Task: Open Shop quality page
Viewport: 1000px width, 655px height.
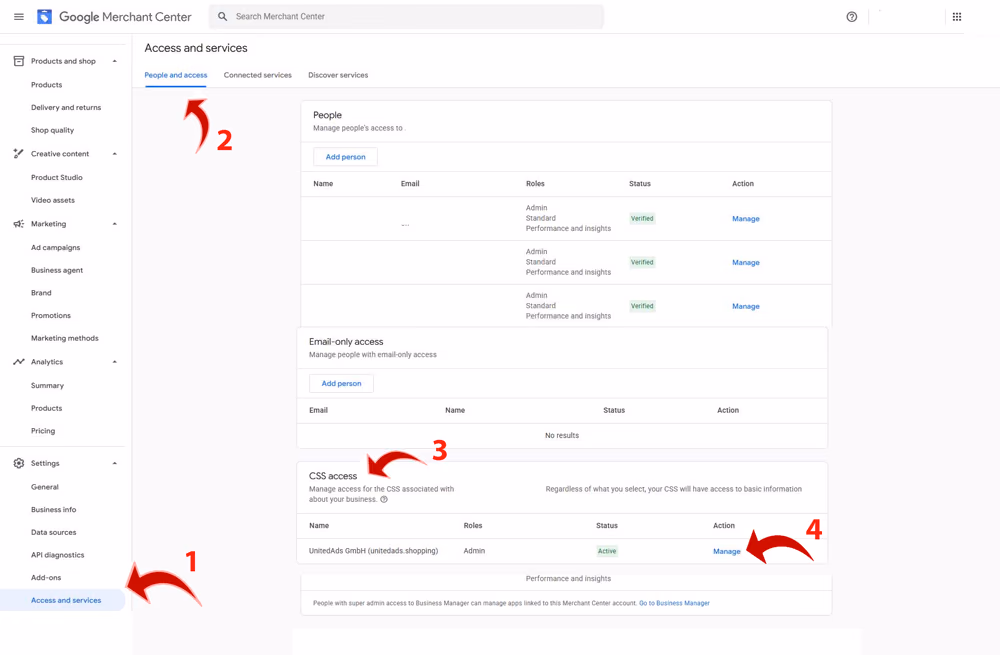Action: click(x=52, y=130)
